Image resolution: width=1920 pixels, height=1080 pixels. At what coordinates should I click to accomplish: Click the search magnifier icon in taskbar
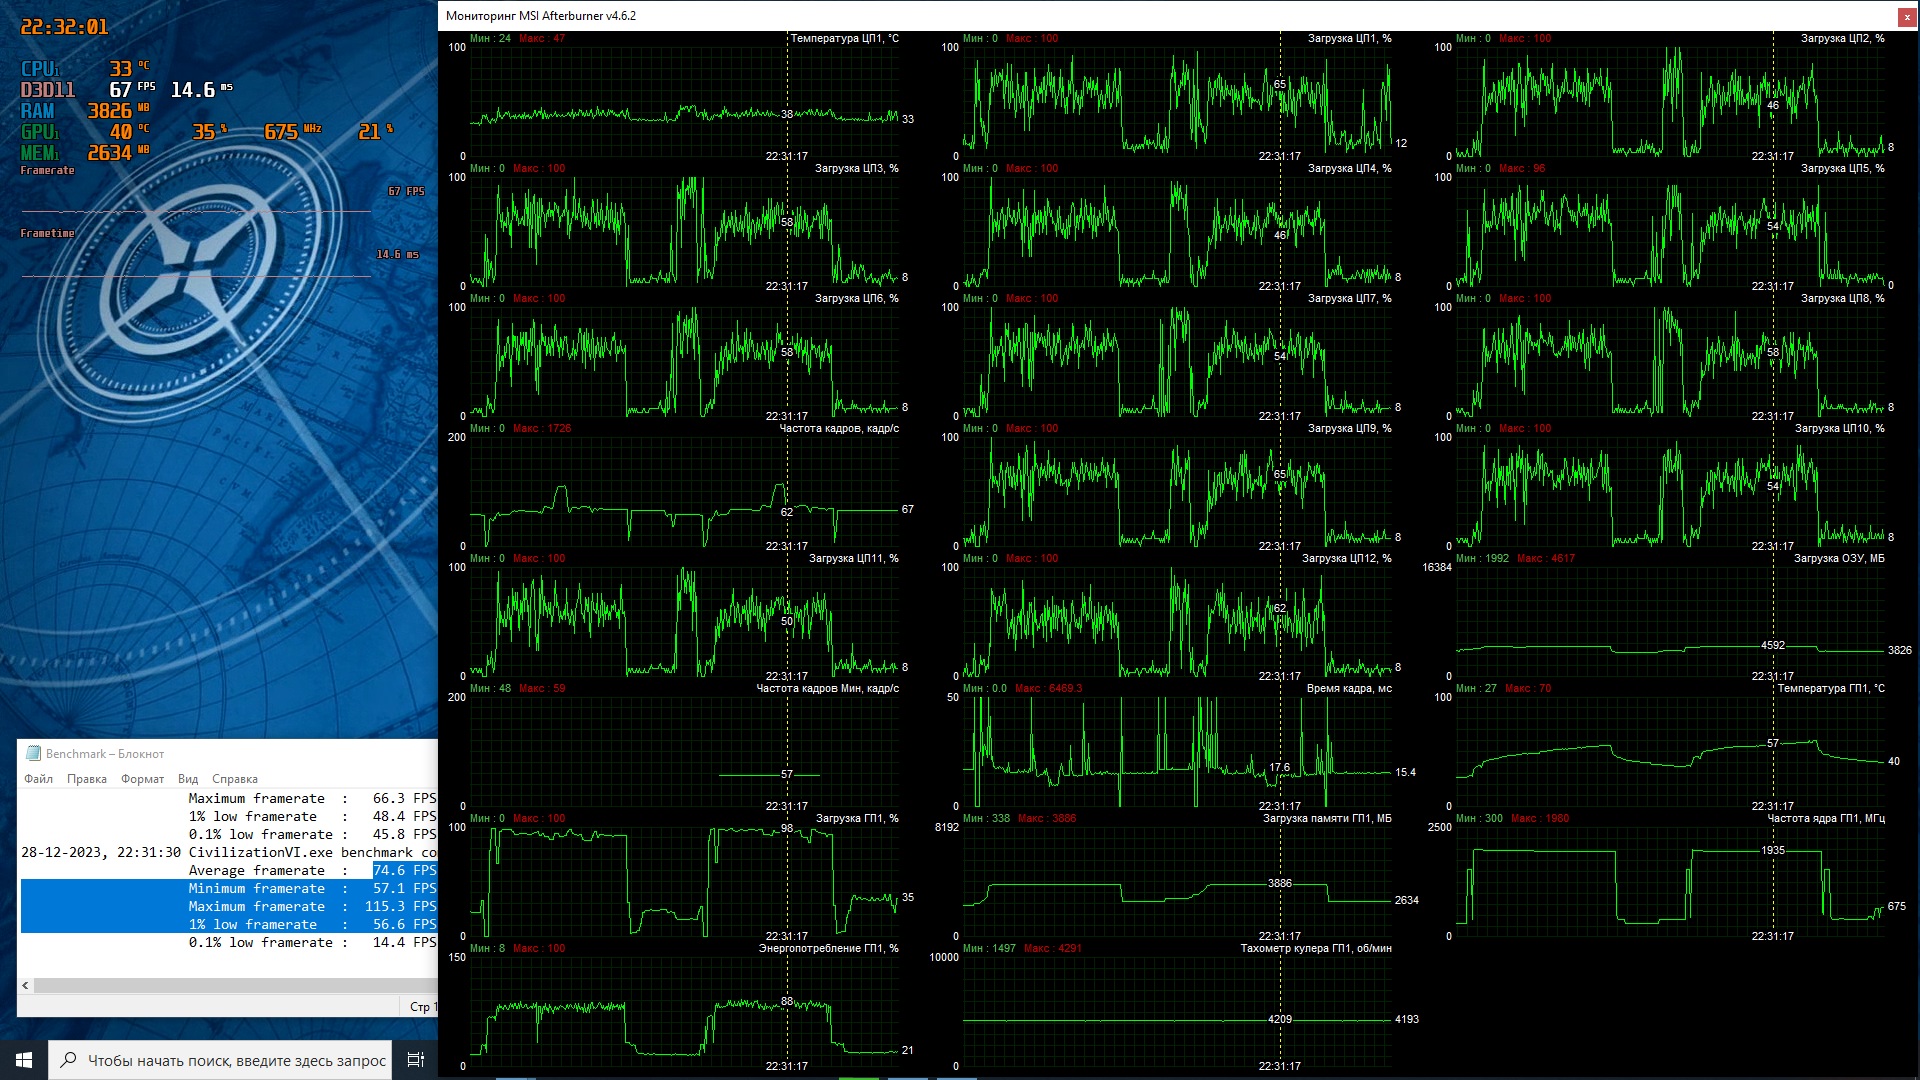click(68, 1059)
